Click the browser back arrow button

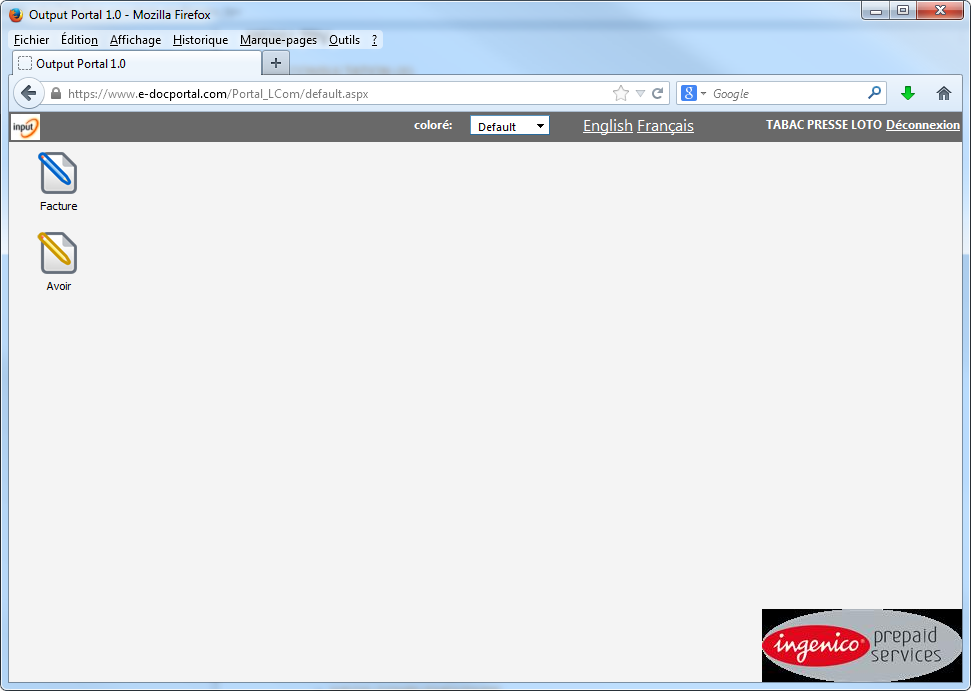tap(28, 93)
